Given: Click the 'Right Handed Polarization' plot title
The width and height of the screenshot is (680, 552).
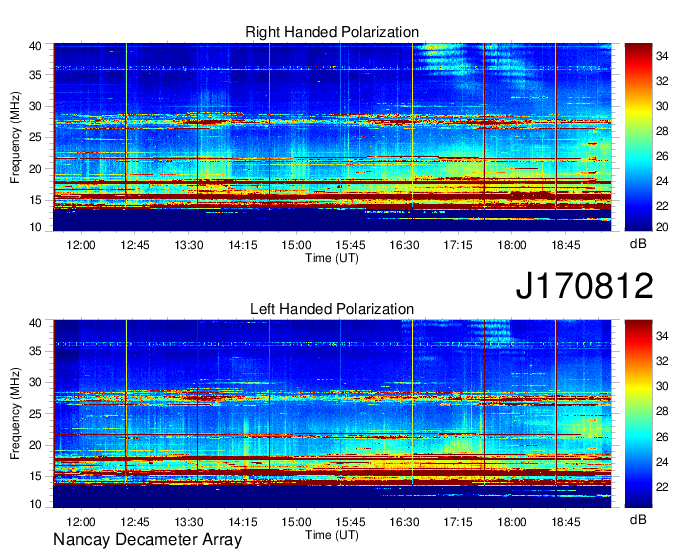Looking at the screenshot, I should pos(332,32).
